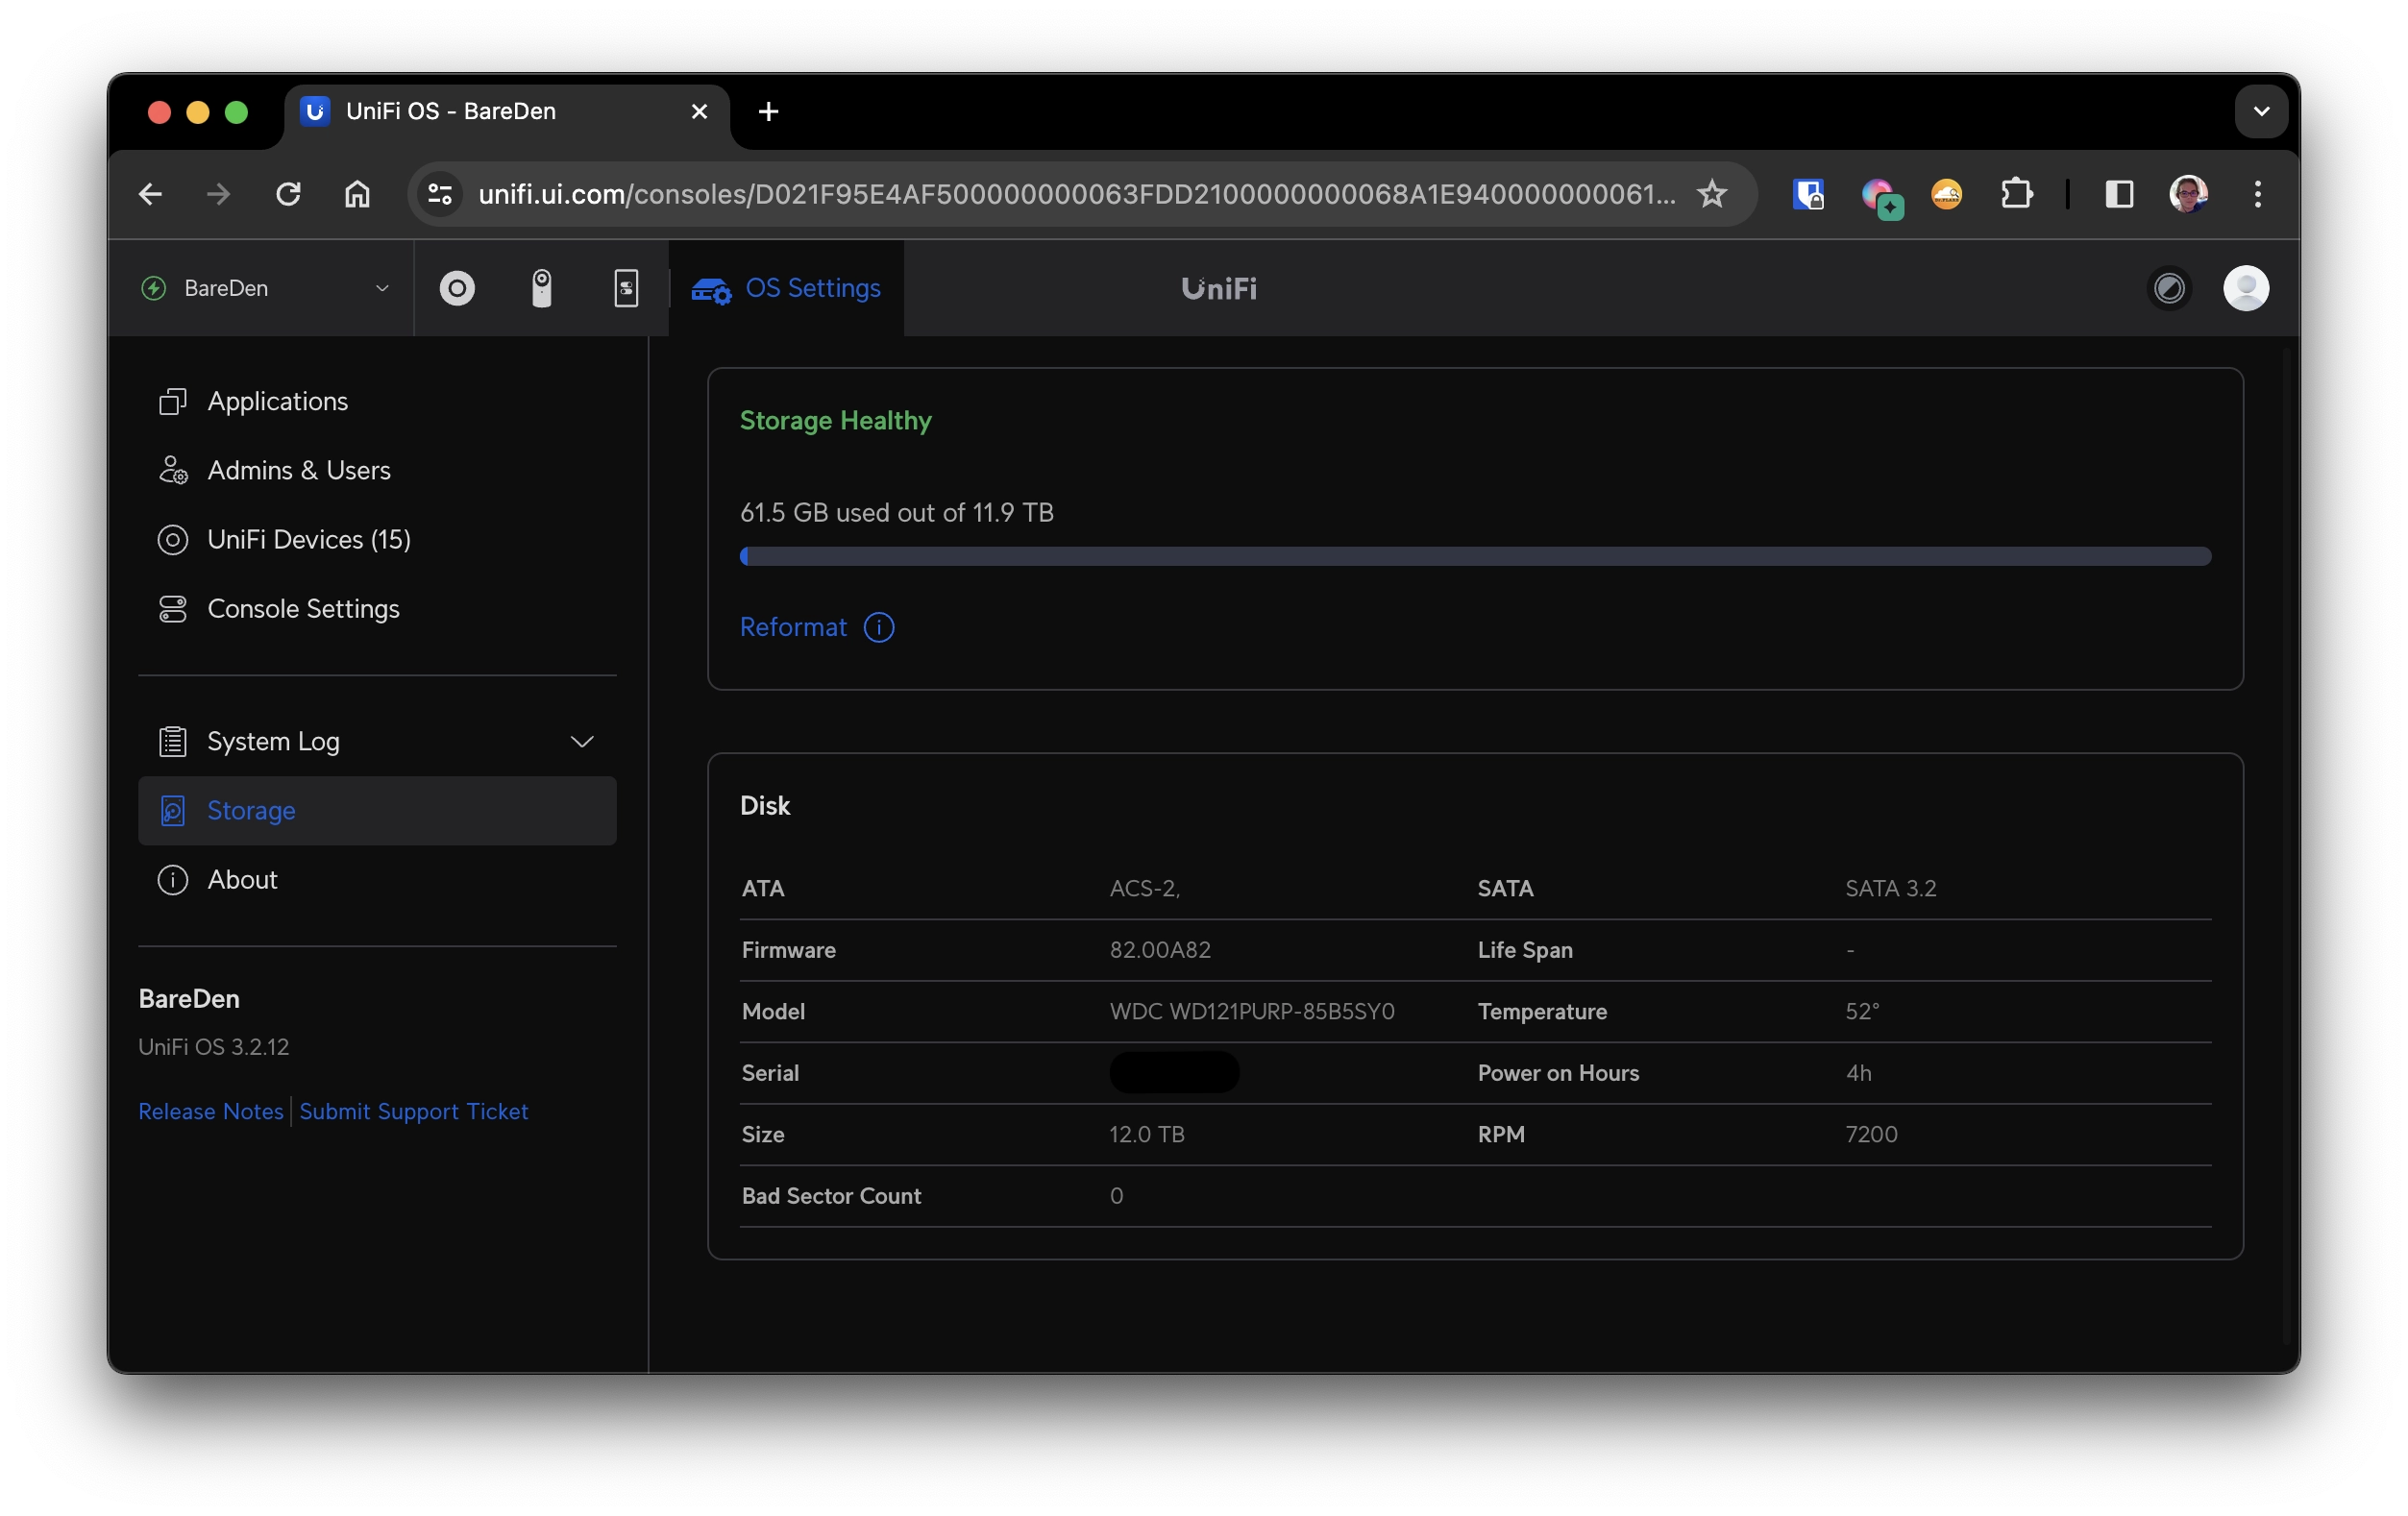The height and width of the screenshot is (1516, 2408).
Task: Click the site information icon in address bar
Action: click(x=440, y=194)
